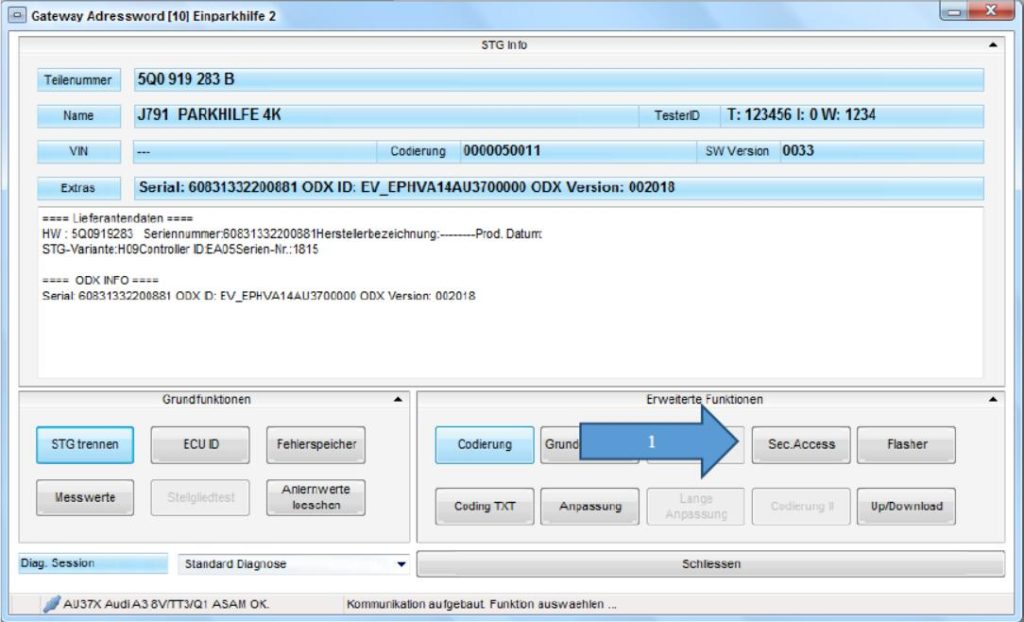
Task: Open the Fehlerspeicher fault memory
Action: pos(316,445)
